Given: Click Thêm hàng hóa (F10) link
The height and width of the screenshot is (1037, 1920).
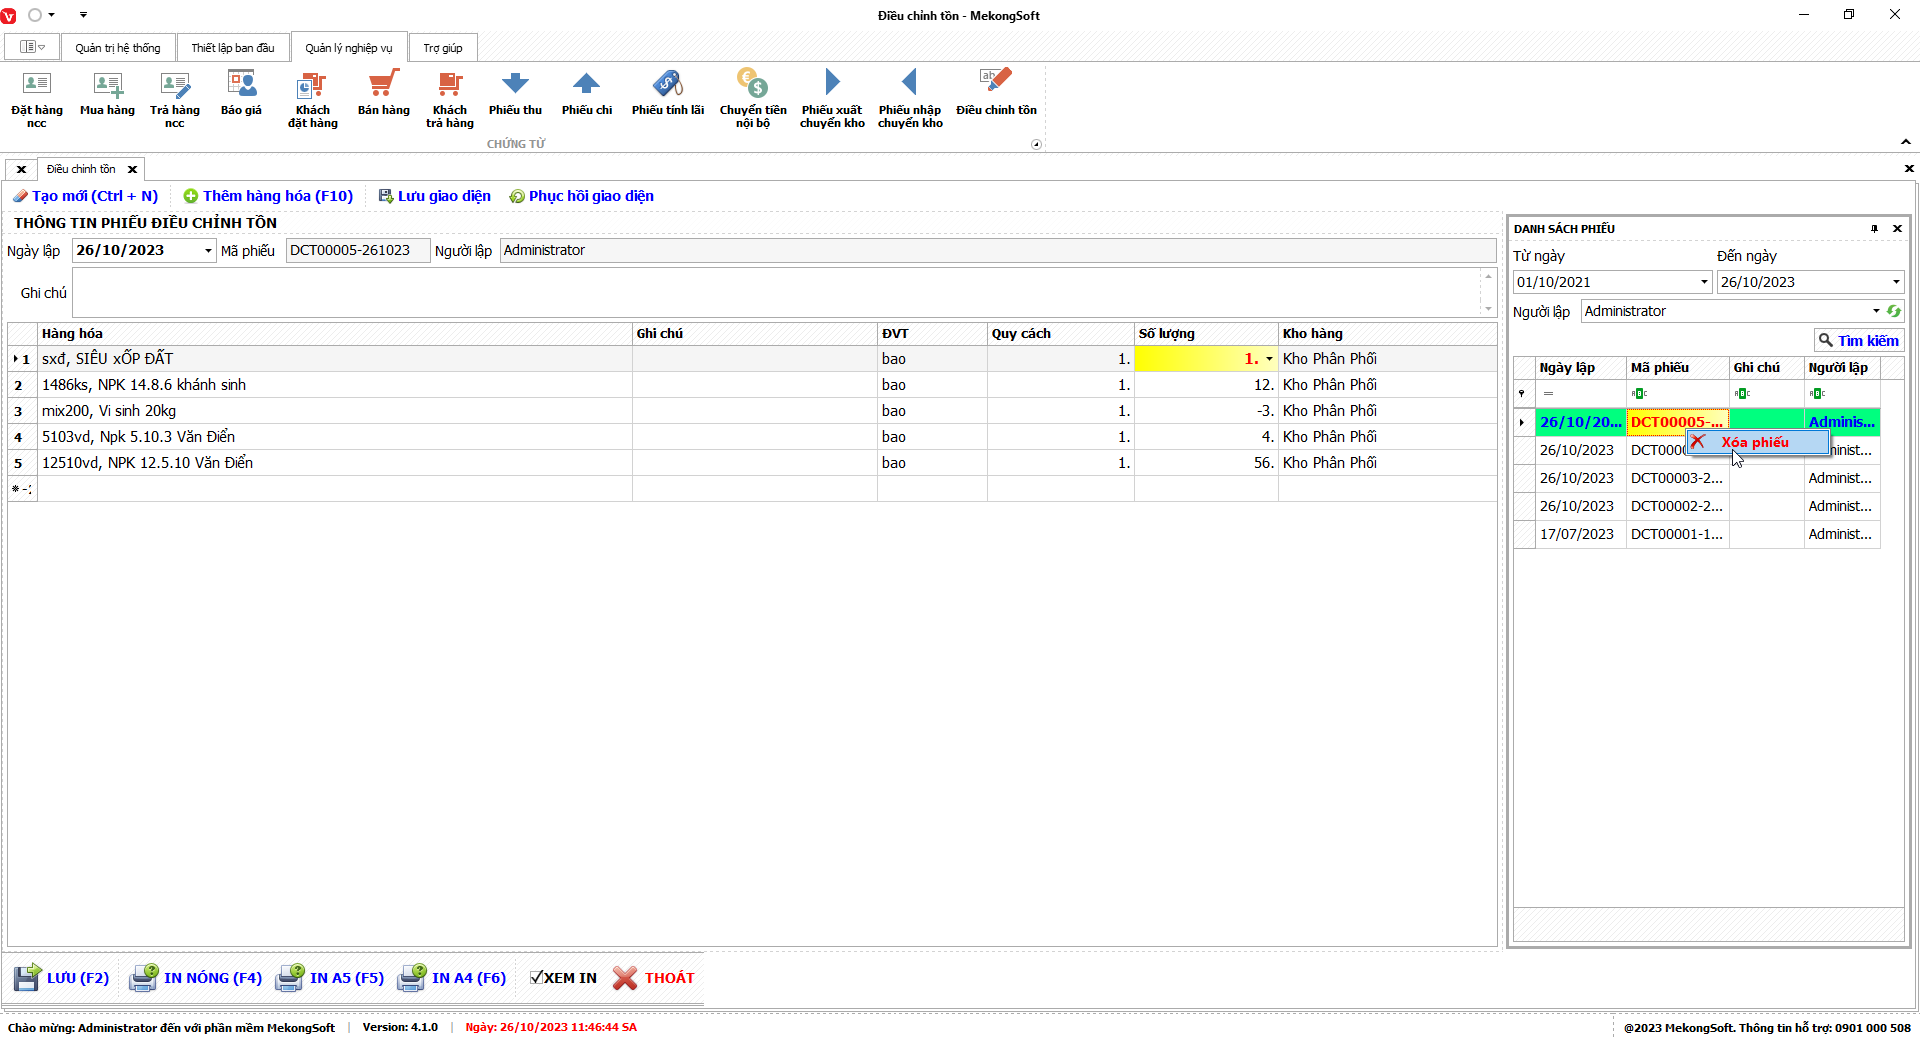Looking at the screenshot, I should tap(268, 196).
